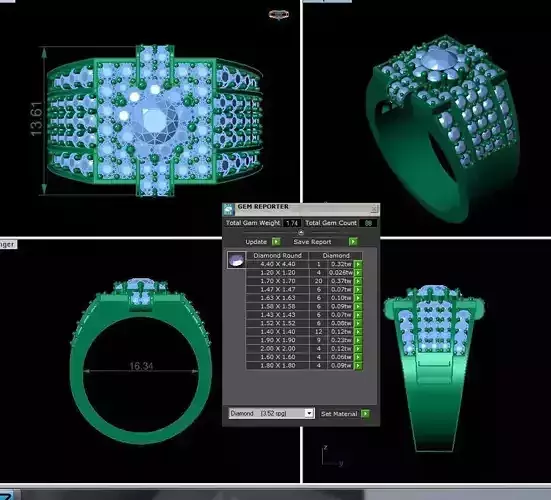Click the green arrow on the 1.70 X 1.70 row
This screenshot has height=500, width=551.
point(358,281)
